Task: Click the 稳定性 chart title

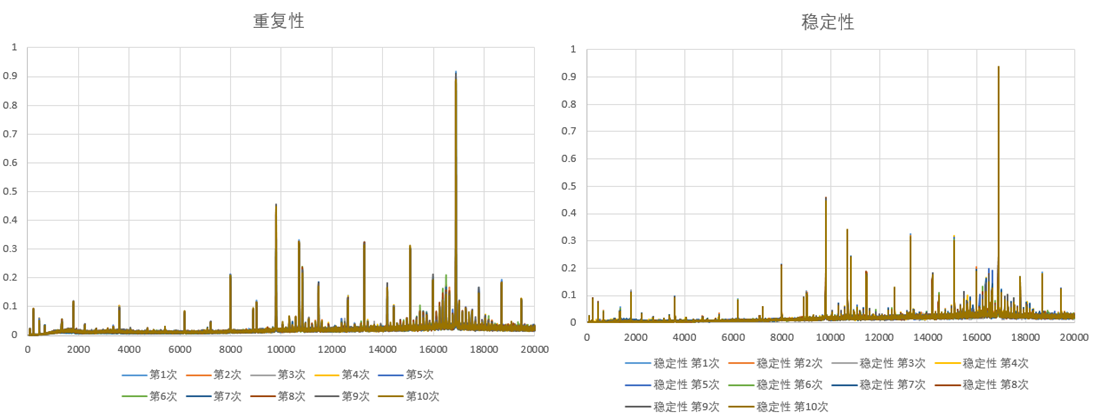Action: click(x=828, y=21)
